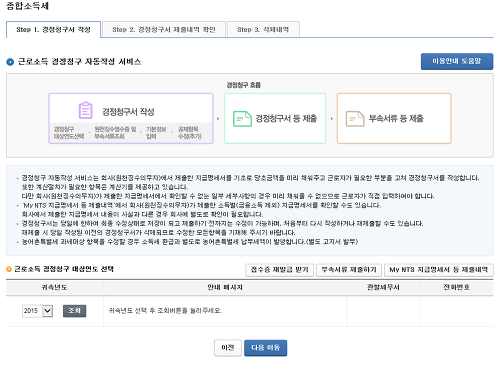The width and height of the screenshot is (500, 365).
Task: Open Step 2. 경정청구서 제출내역 확인 tab
Action: point(164,30)
